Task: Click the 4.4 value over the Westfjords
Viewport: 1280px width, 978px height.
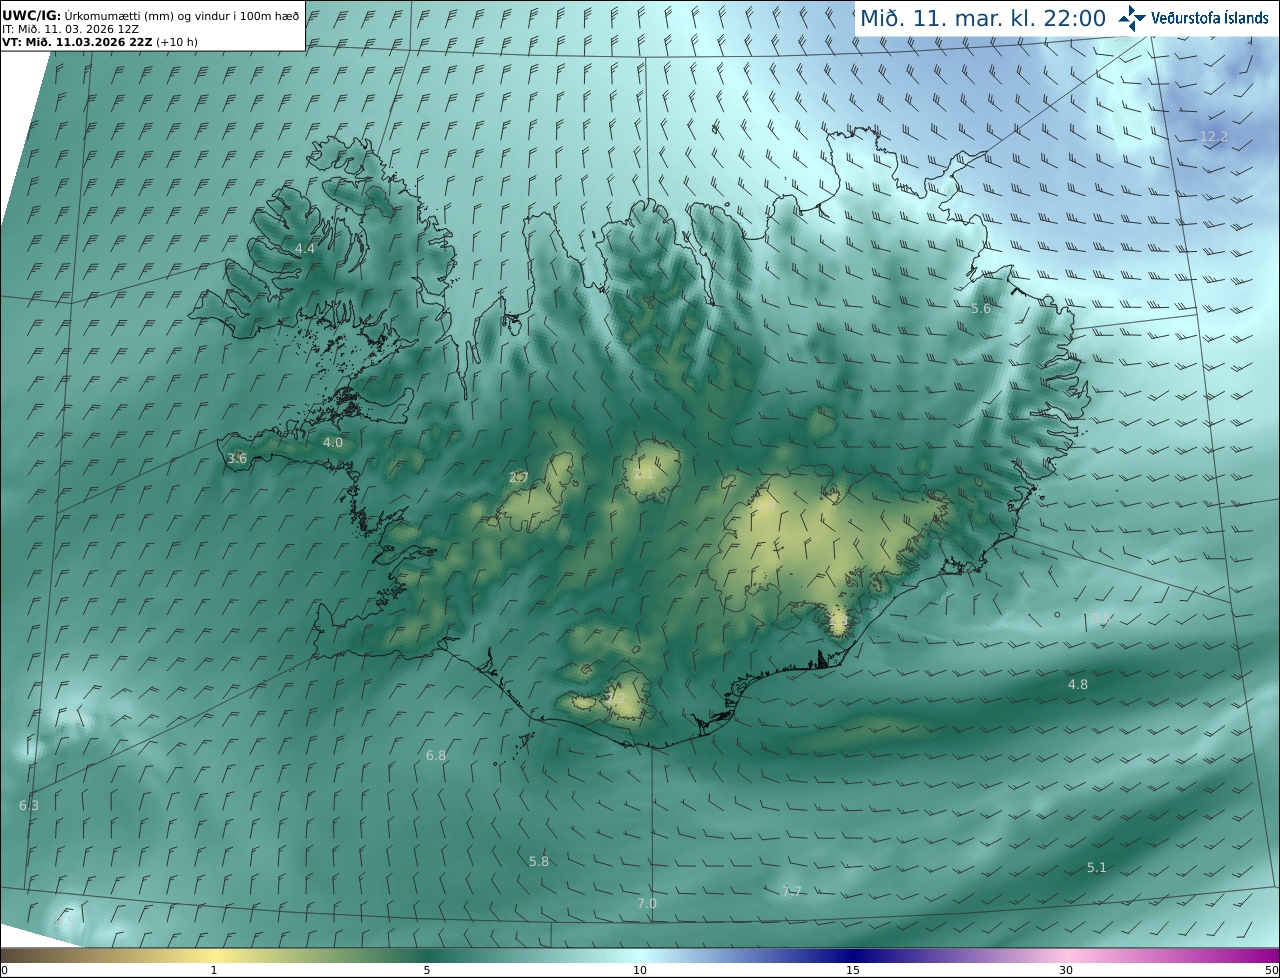Action: click(305, 248)
